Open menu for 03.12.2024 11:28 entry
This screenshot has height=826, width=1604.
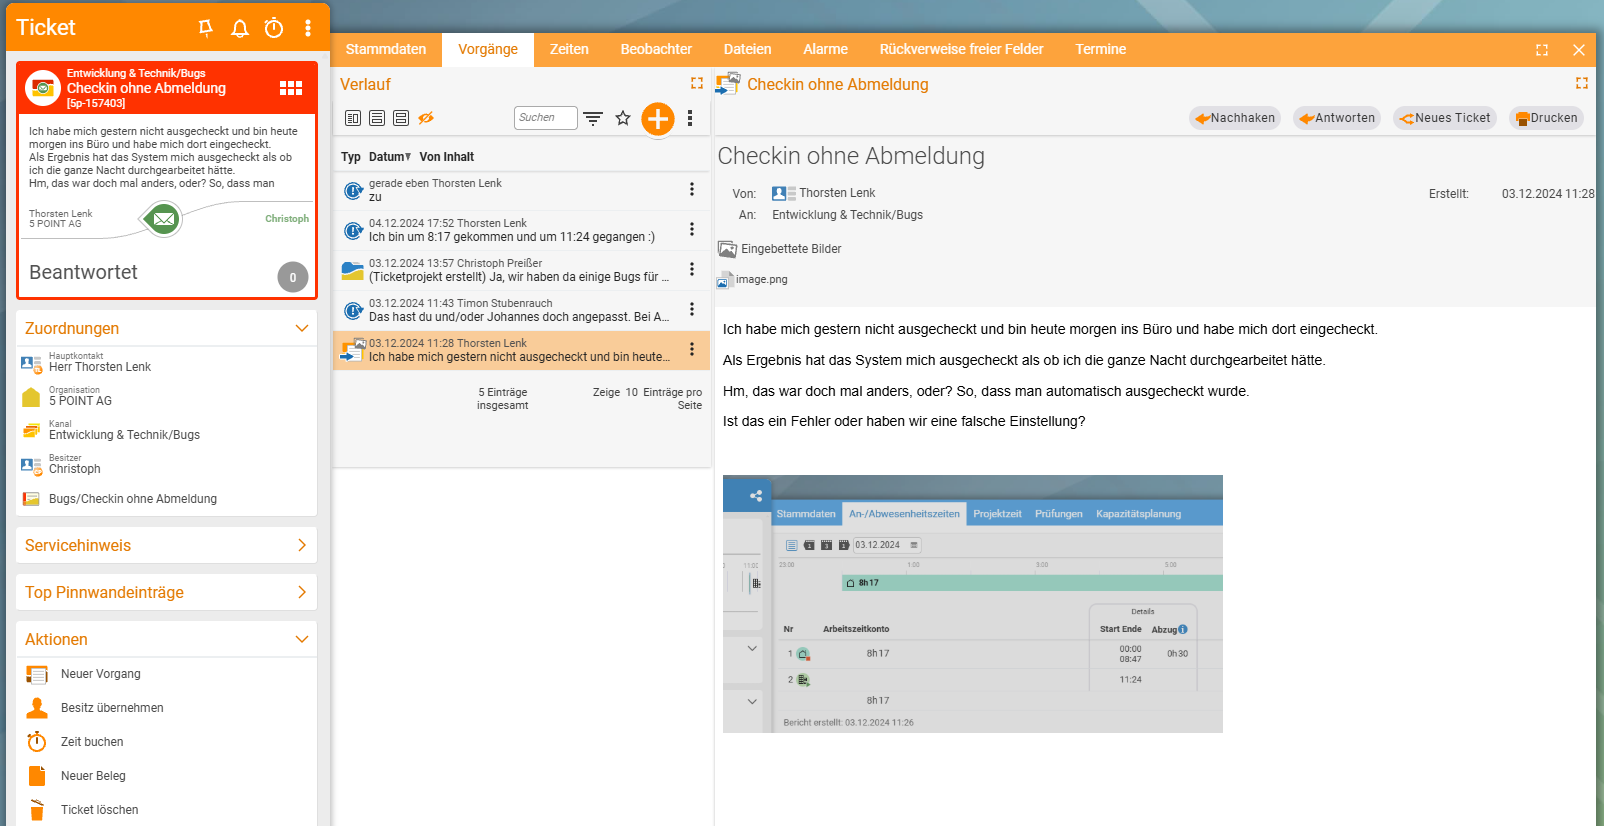point(692,349)
